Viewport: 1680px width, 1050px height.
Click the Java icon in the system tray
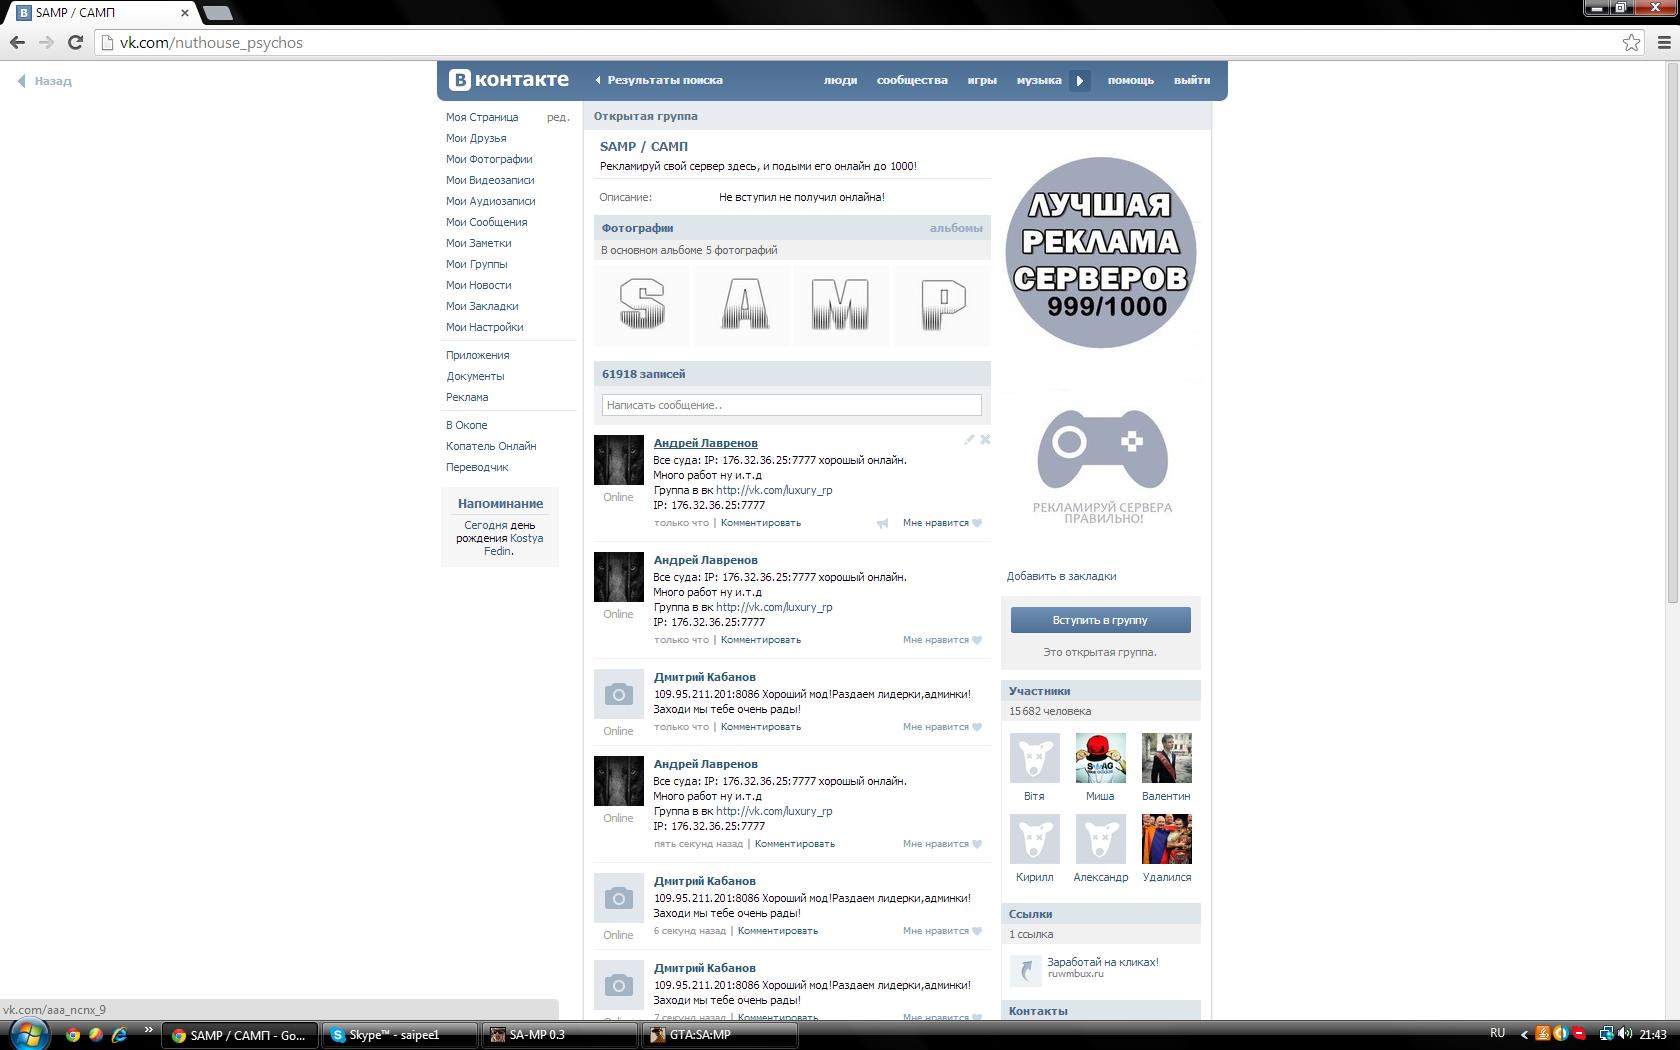tap(1543, 1034)
